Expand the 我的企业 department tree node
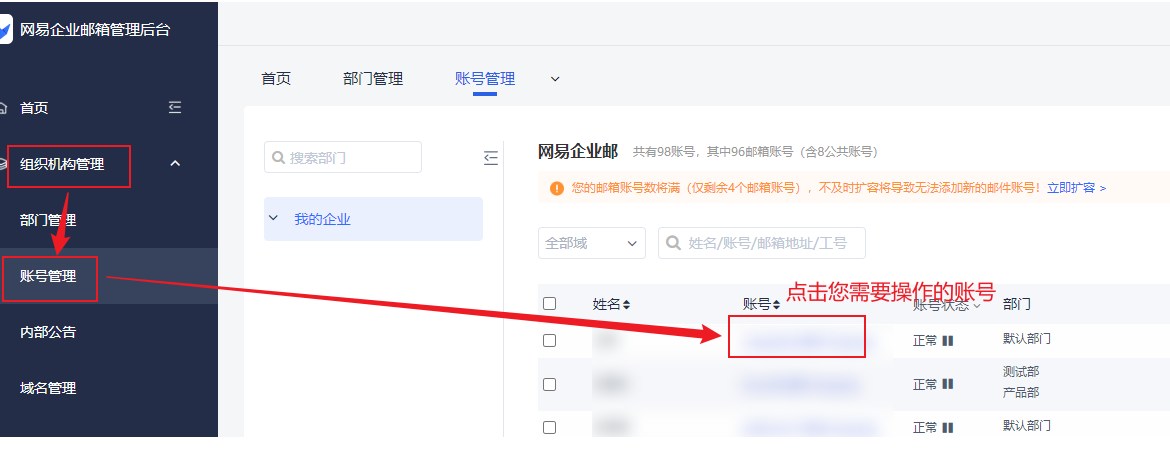 (273, 218)
